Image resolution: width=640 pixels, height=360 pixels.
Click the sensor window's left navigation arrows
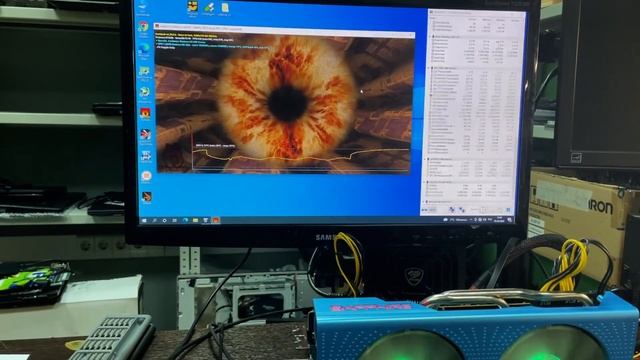click(x=424, y=210)
